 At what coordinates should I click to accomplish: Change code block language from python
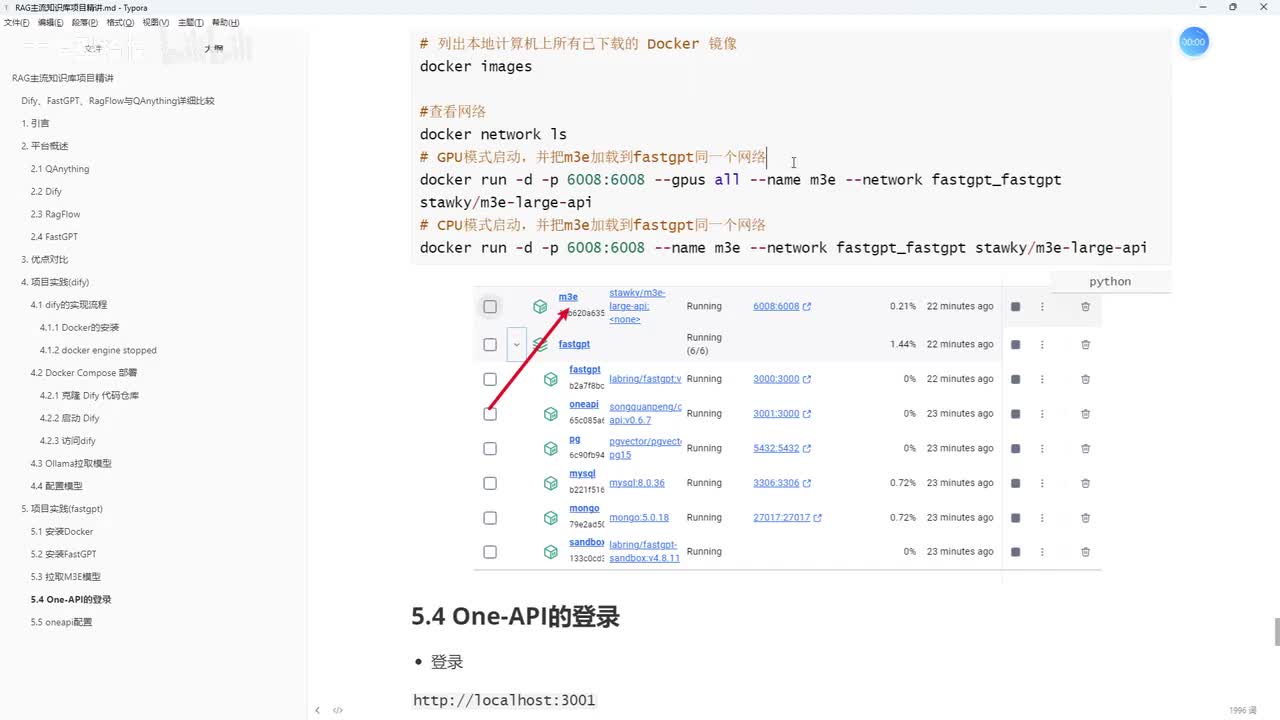pos(1110,282)
